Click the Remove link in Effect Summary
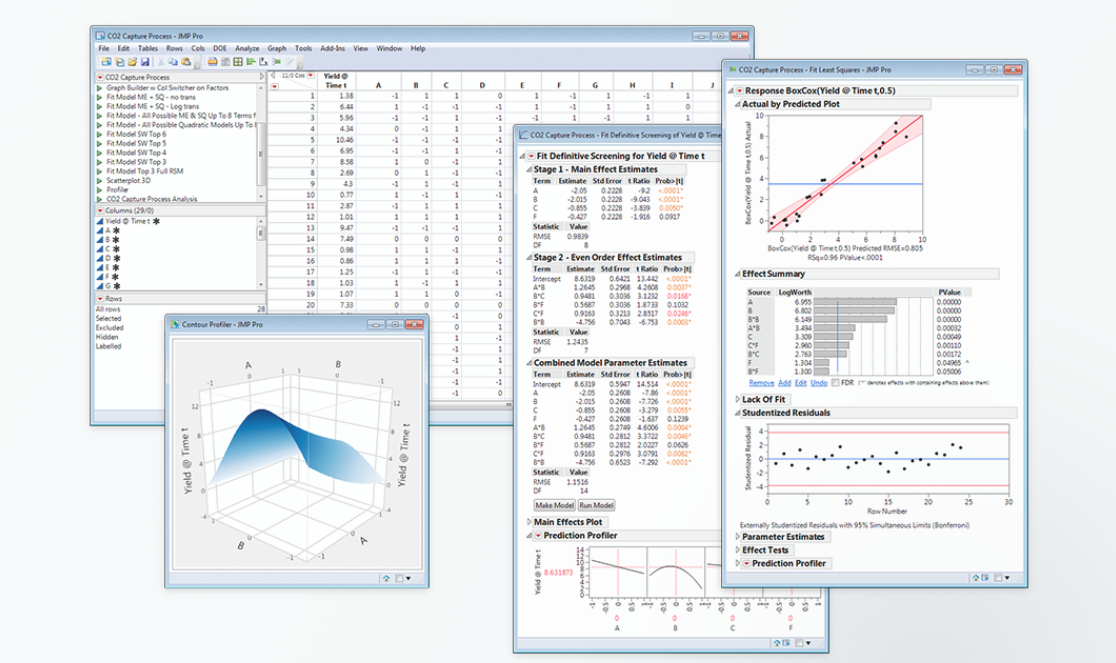 [762, 383]
